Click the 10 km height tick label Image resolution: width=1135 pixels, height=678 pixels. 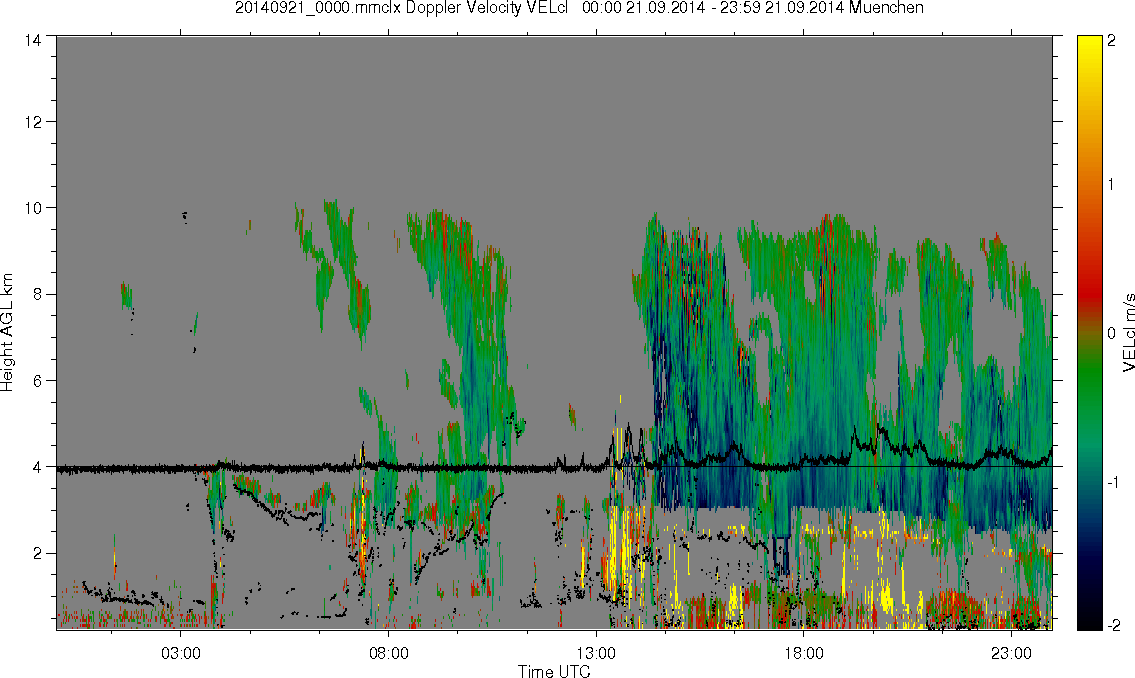coord(32,208)
